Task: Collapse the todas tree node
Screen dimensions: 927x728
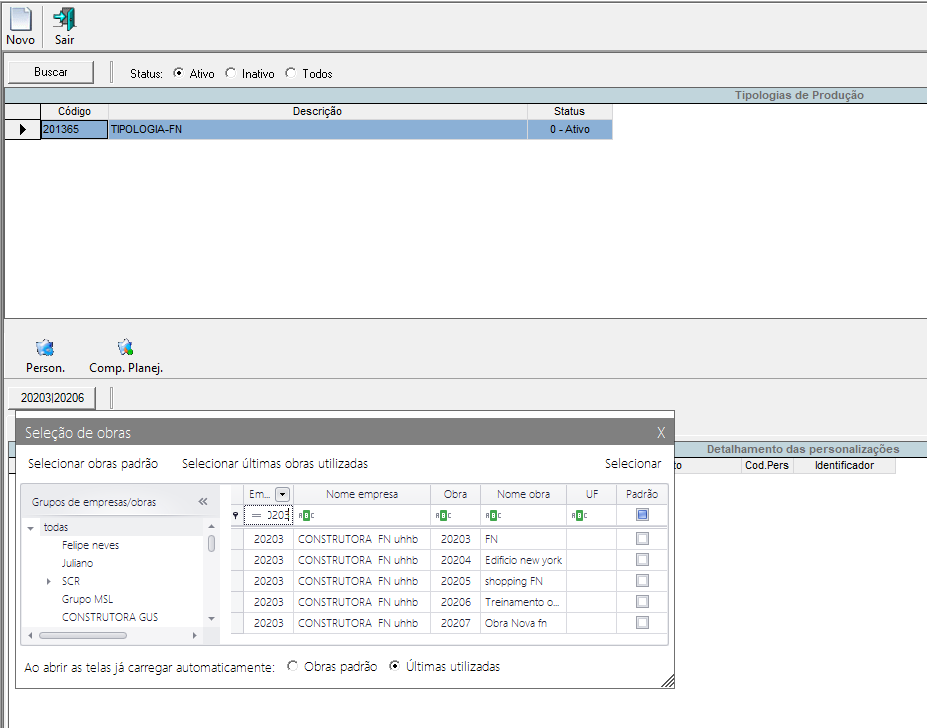Action: (31, 527)
